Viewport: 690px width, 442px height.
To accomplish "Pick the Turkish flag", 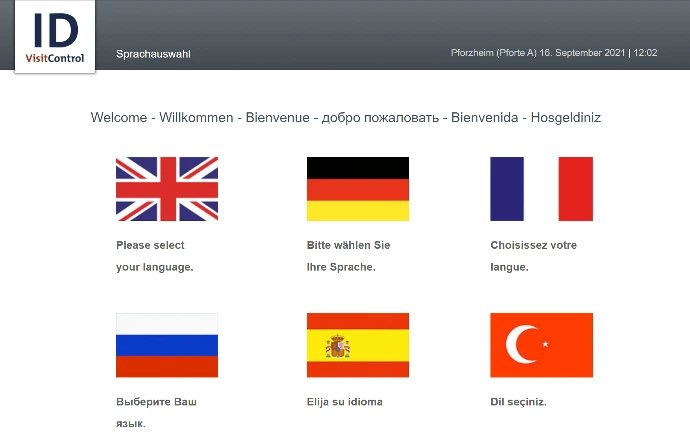I will click(541, 345).
